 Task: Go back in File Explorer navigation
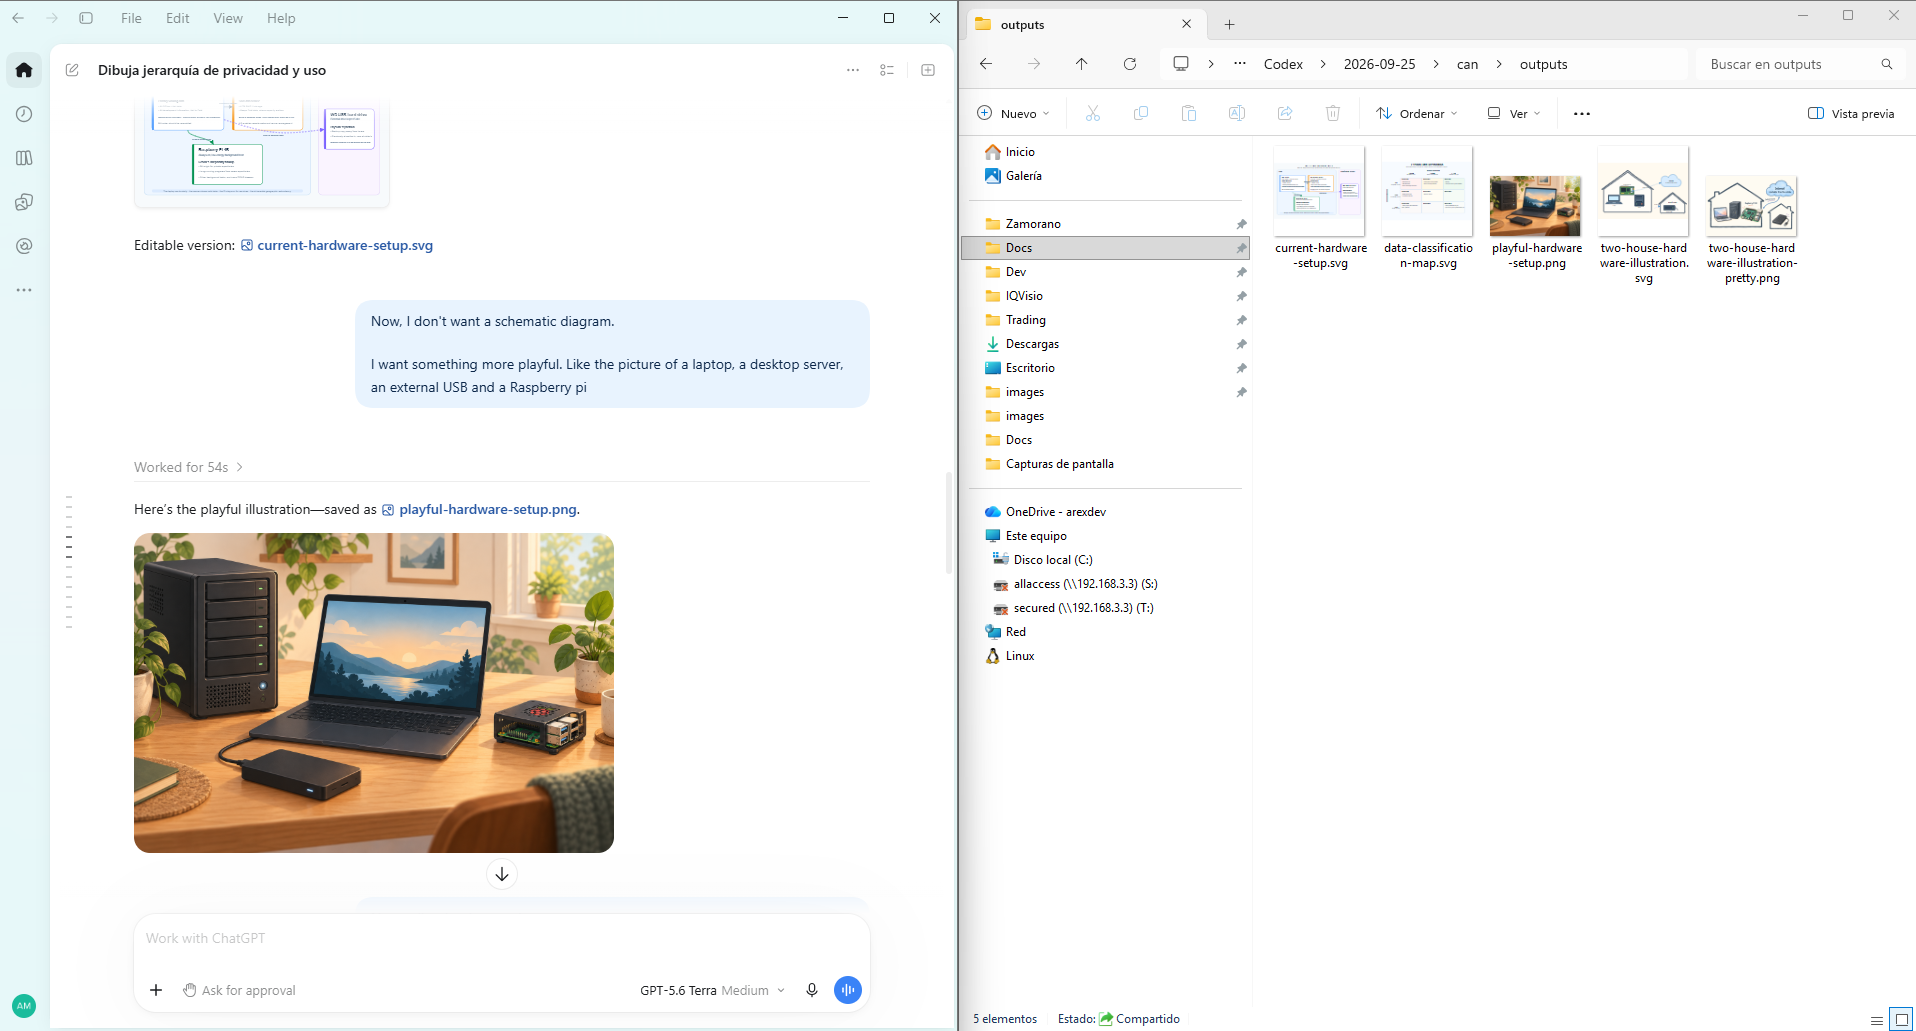986,64
